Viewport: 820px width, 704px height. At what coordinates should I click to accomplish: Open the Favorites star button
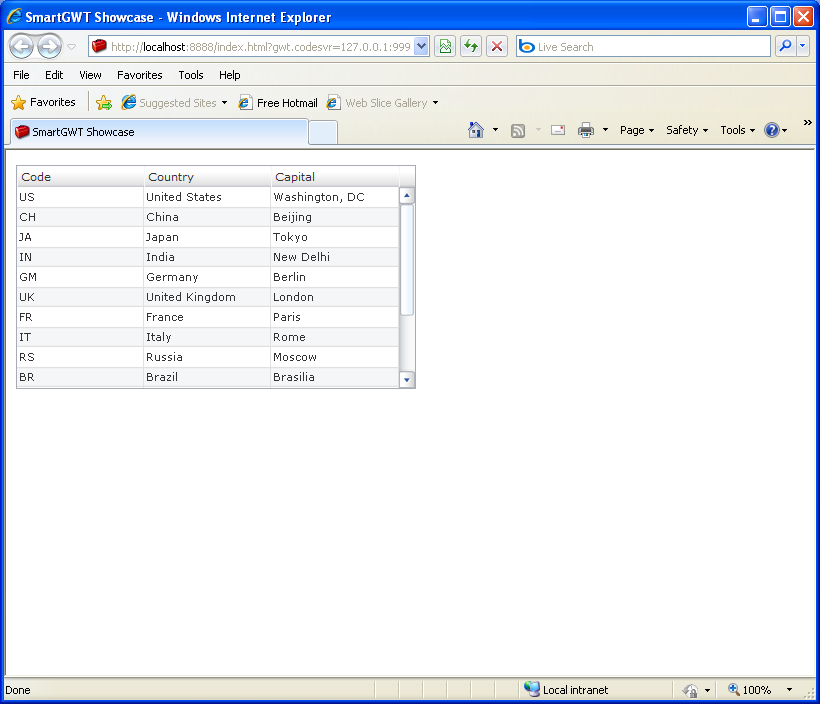[44, 103]
